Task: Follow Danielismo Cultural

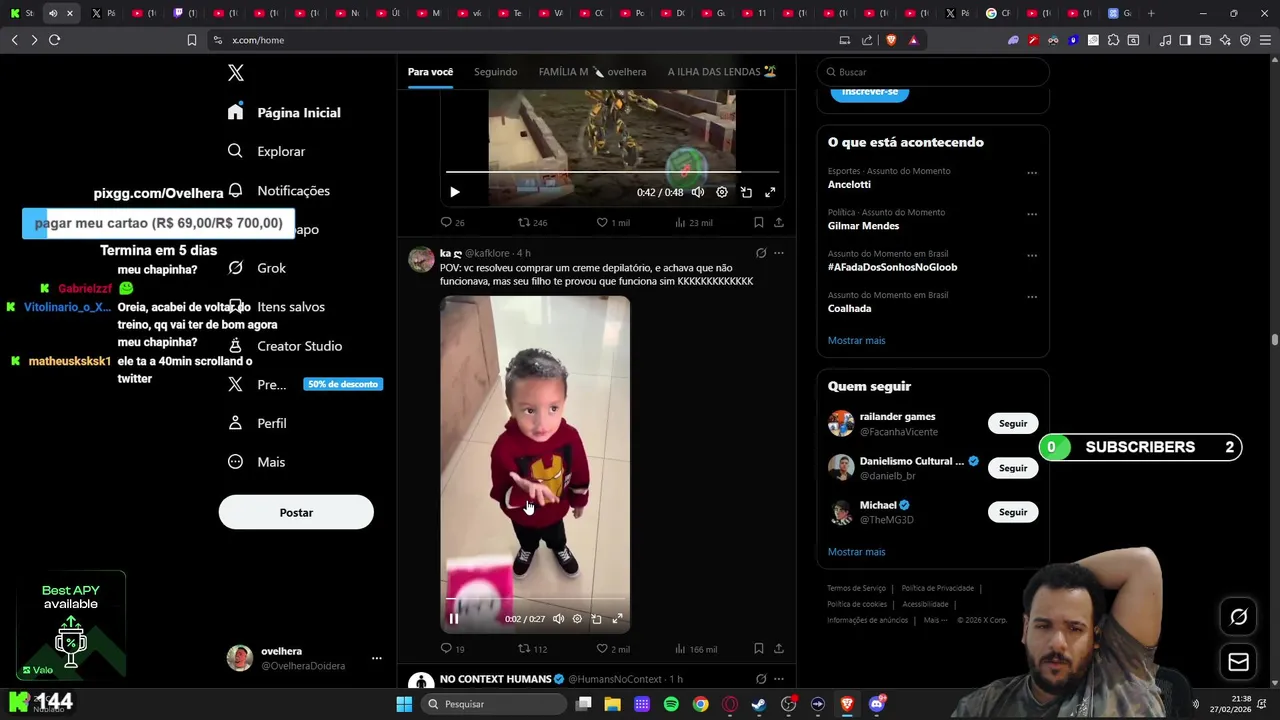Action: (x=1013, y=468)
